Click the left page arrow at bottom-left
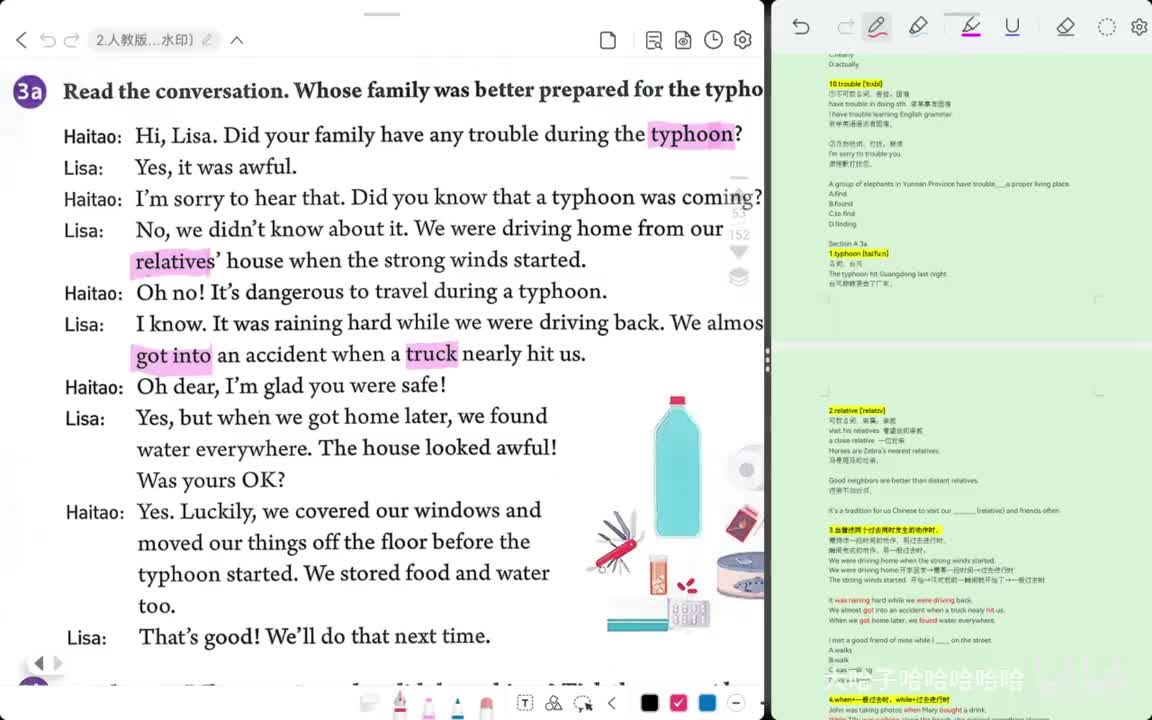 click(39, 663)
